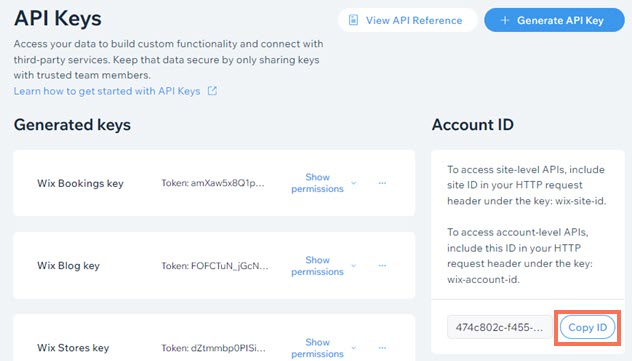Click the external link icon after API Keys link
Image resolution: width=632 pixels, height=361 pixels.
point(212,91)
